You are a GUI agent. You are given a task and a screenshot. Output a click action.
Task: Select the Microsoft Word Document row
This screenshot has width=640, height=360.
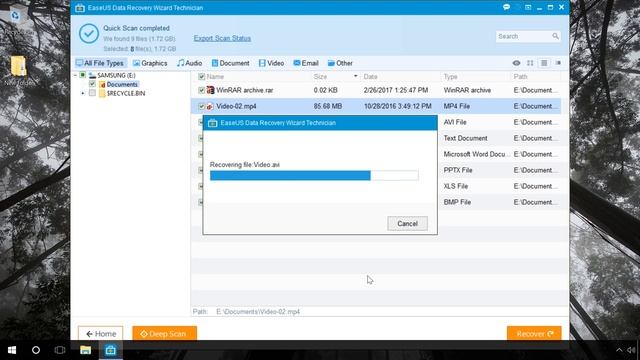[499, 154]
